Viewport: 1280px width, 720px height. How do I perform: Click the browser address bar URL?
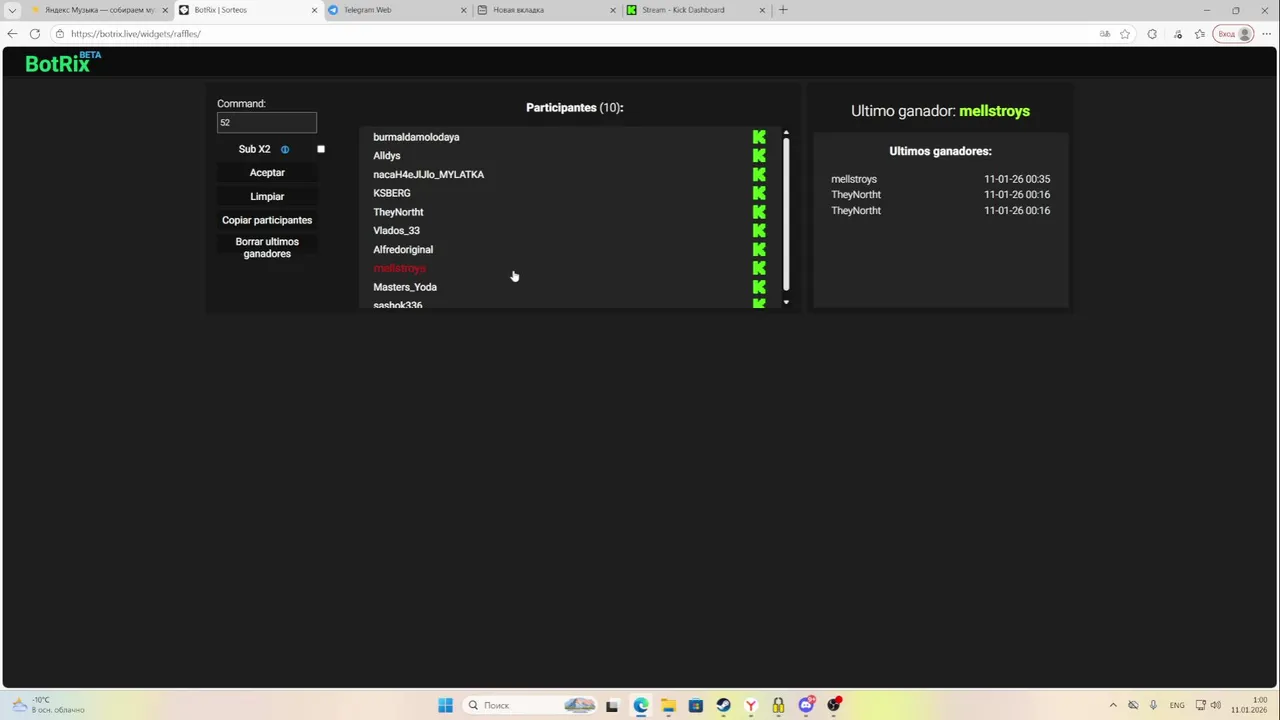tap(136, 34)
